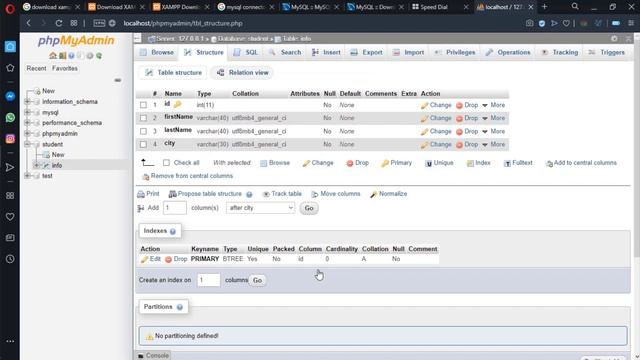The height and width of the screenshot is (360, 640).
Task: Tick checkbox for firstName column row
Action: 143,118
